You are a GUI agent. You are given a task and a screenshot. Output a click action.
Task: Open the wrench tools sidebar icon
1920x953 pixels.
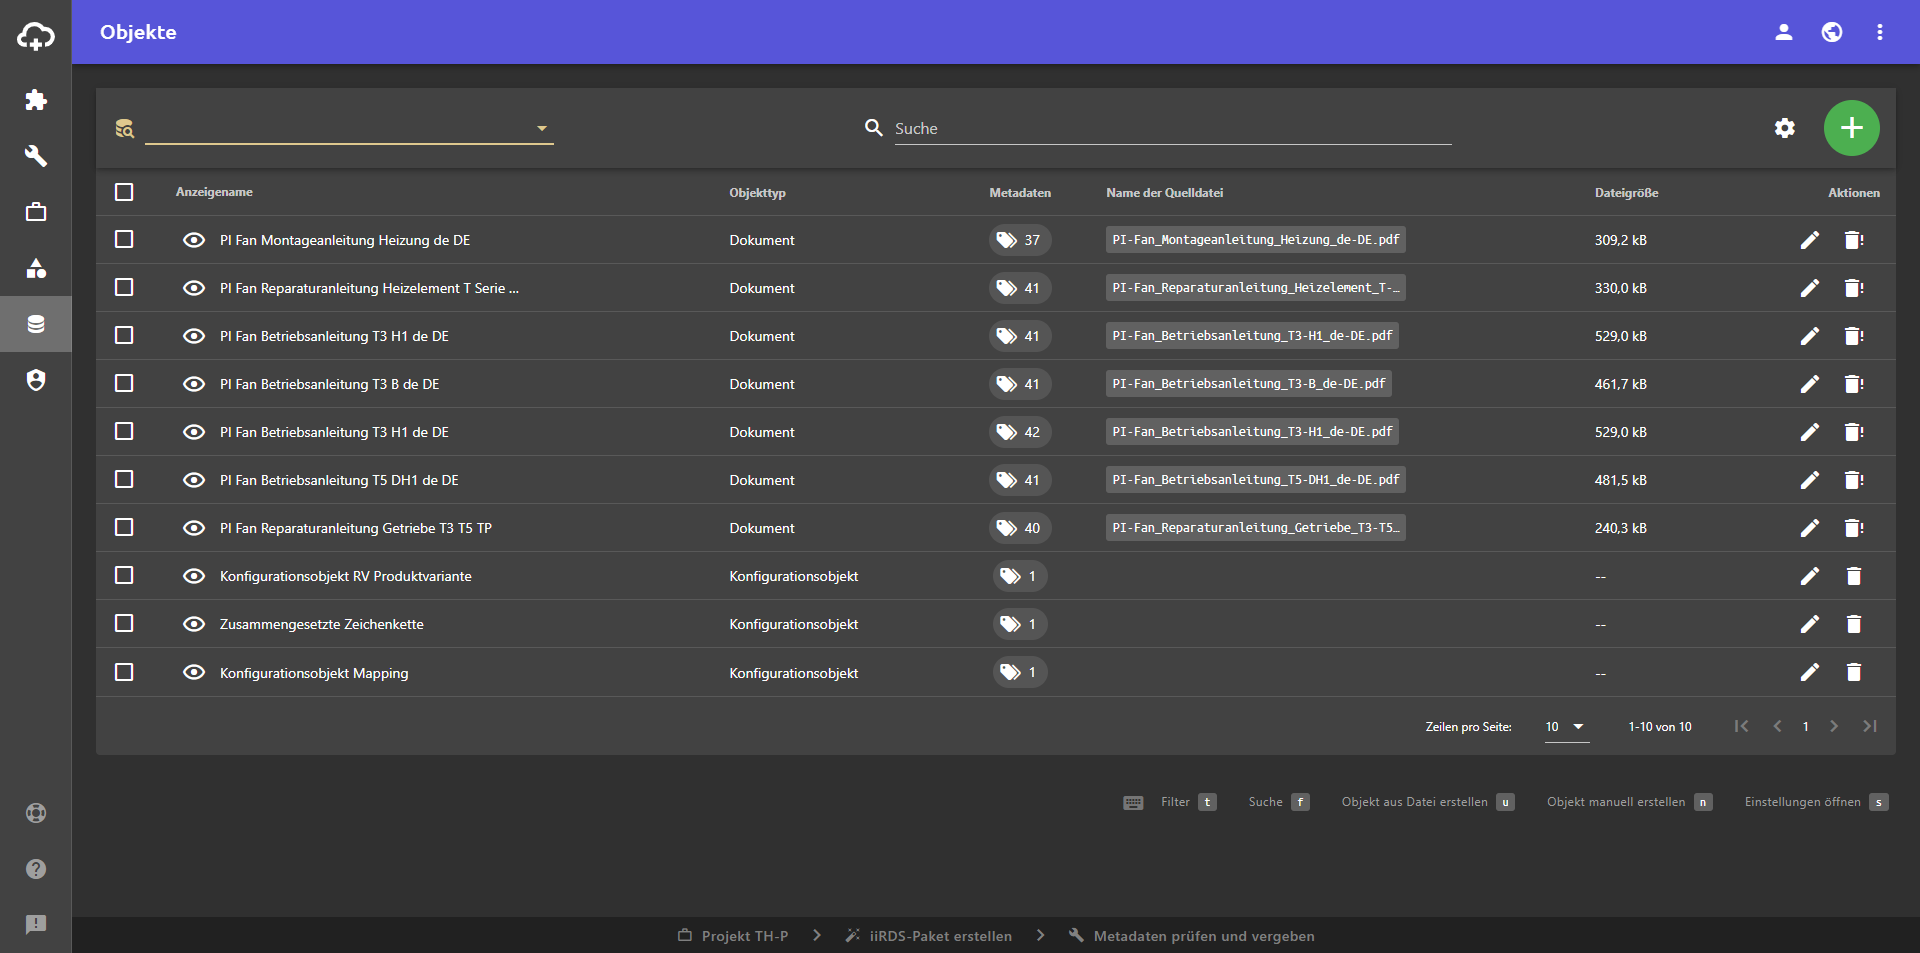[x=36, y=156]
